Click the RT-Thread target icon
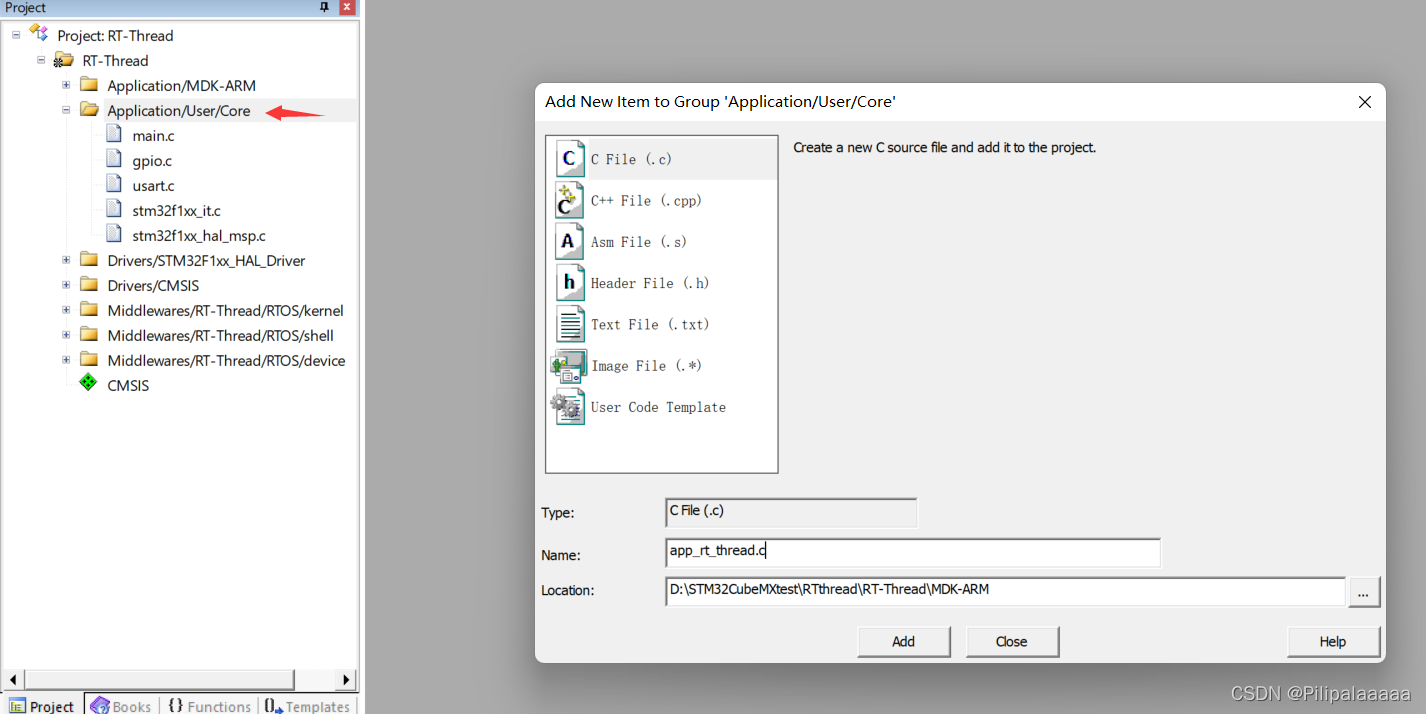Screen dimensions: 1426x714 (64, 60)
